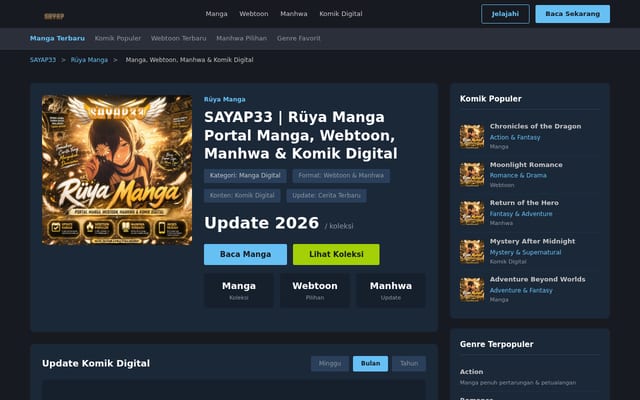Click the Update Komik Digital heading
Image resolution: width=640 pixels, height=400 pixels.
pyautogui.click(x=96, y=364)
